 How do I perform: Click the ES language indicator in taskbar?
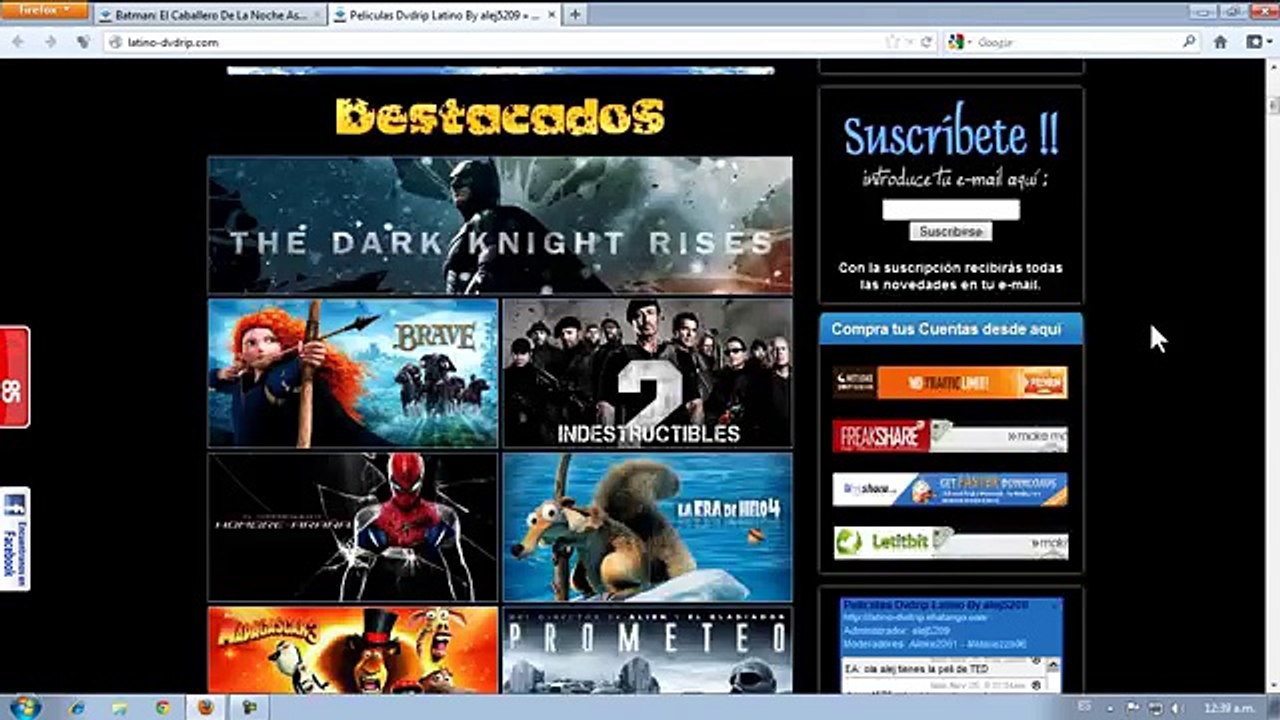point(1085,706)
